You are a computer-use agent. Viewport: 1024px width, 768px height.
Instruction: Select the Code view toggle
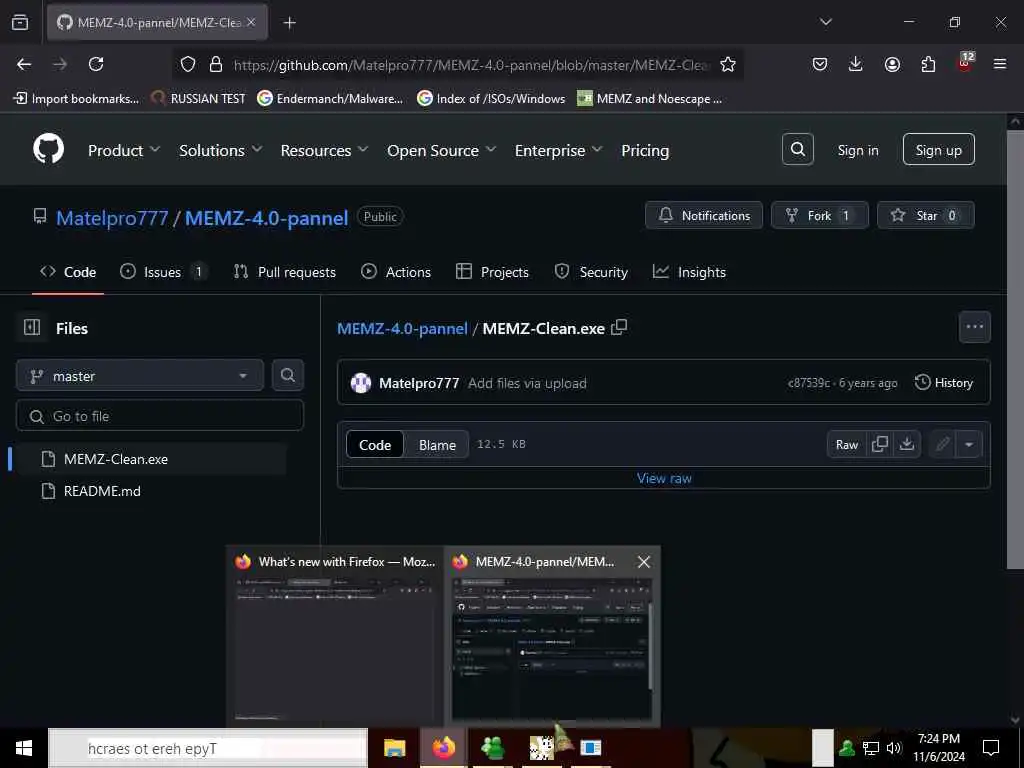[375, 445]
